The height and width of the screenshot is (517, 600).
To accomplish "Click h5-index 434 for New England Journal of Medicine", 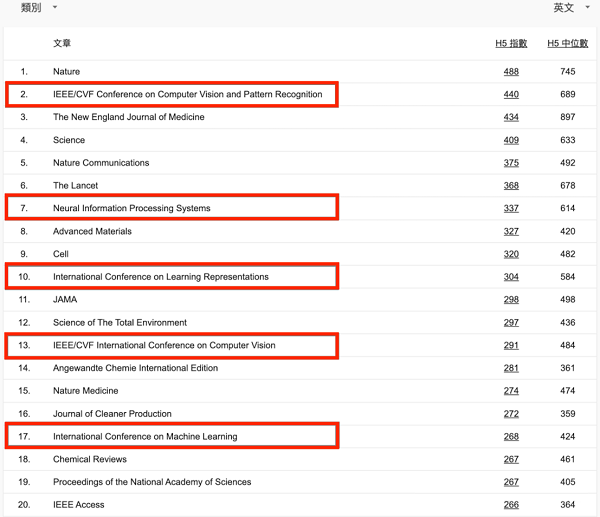I will [511, 118].
